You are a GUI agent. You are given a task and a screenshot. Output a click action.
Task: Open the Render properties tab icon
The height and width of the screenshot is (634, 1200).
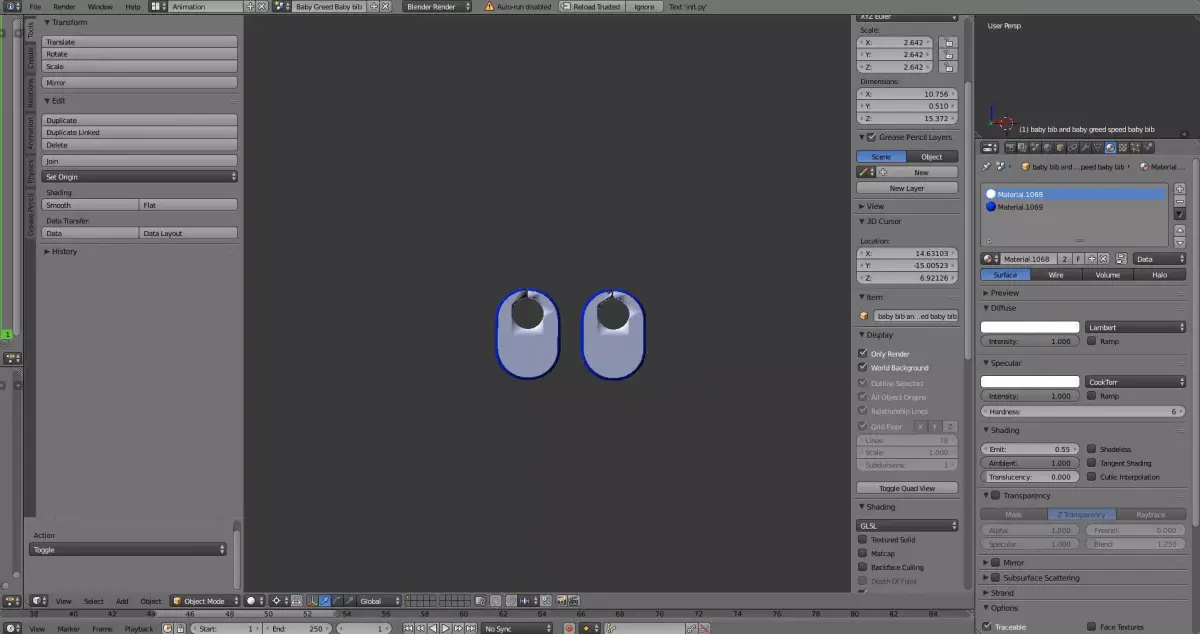pyautogui.click(x=1010, y=147)
